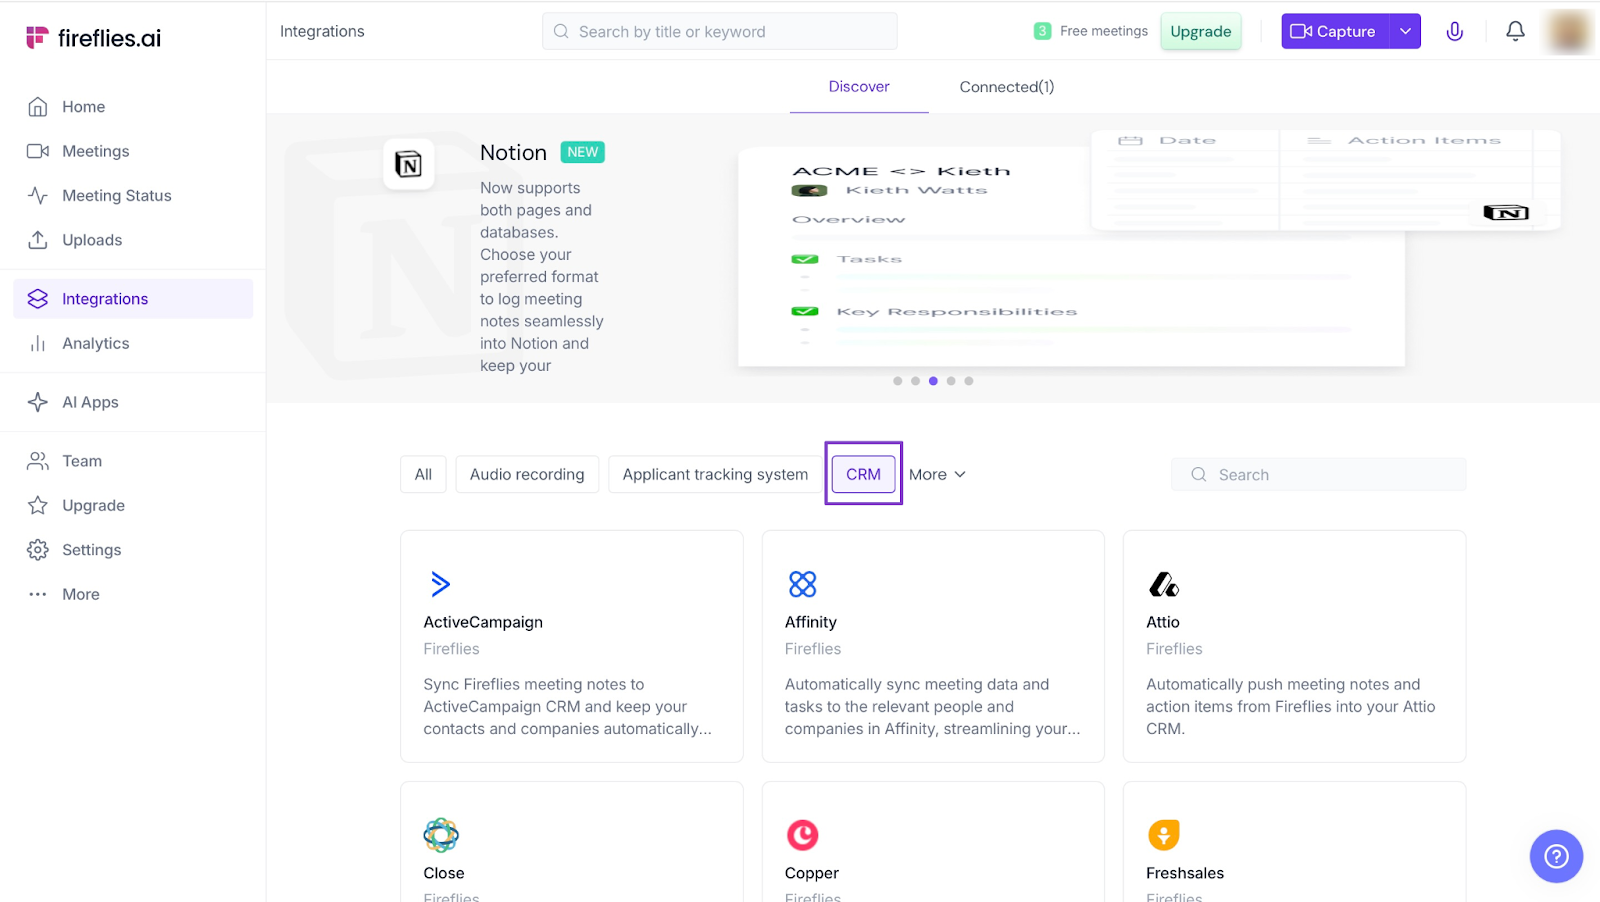Switch to the Discover tab
The width and height of the screenshot is (1600, 902).
pyautogui.click(x=859, y=87)
